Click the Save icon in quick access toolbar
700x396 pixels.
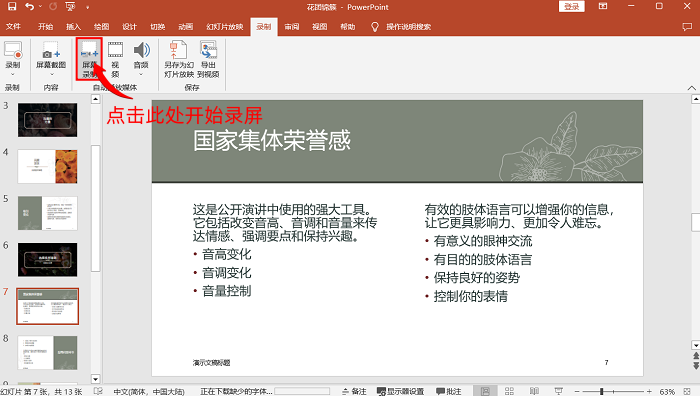(x=12, y=7)
